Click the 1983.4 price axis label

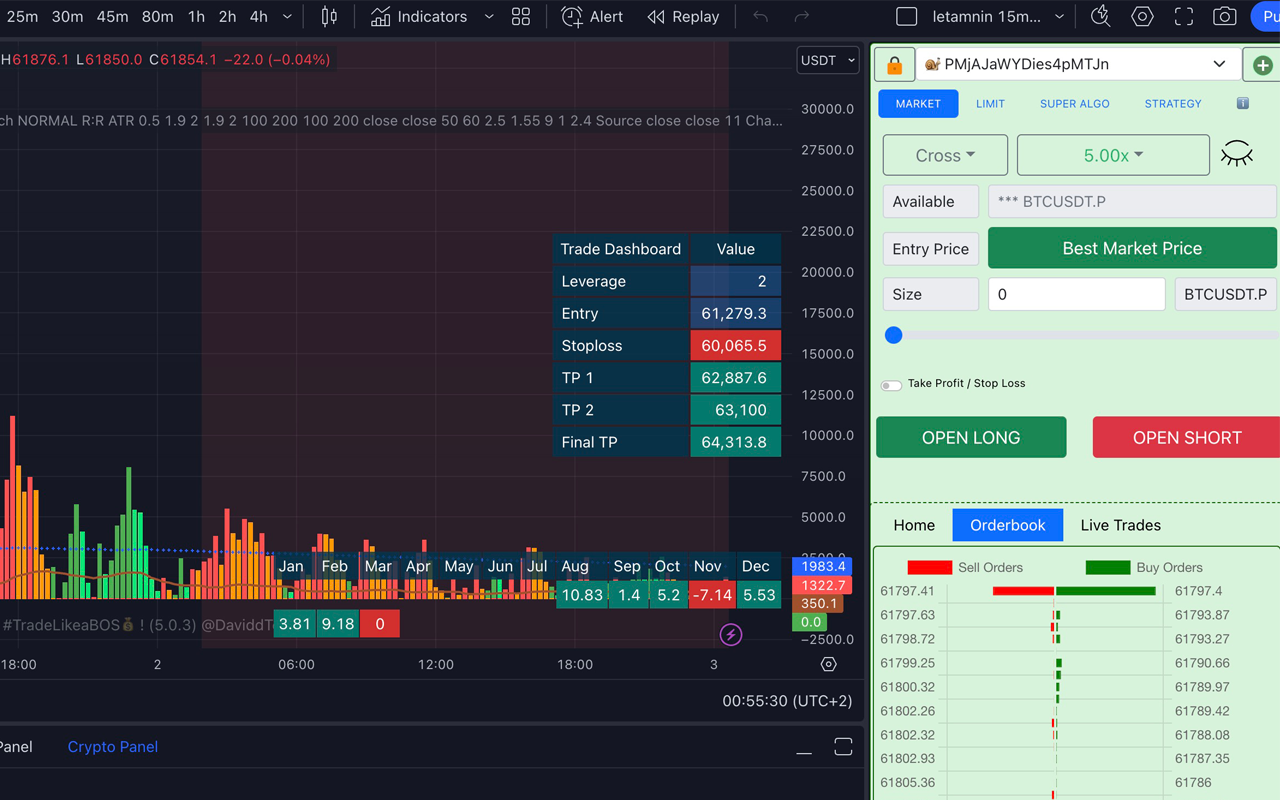tap(823, 566)
